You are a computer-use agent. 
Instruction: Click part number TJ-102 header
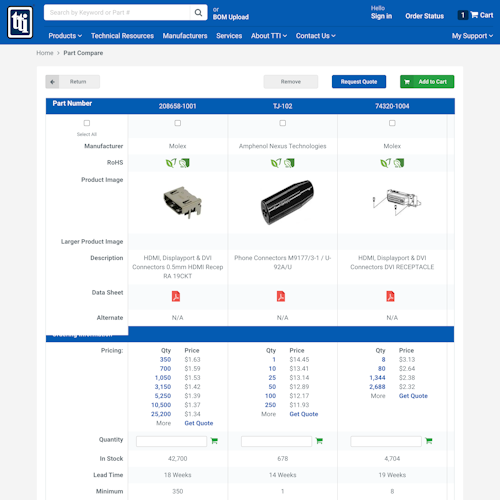(x=283, y=106)
